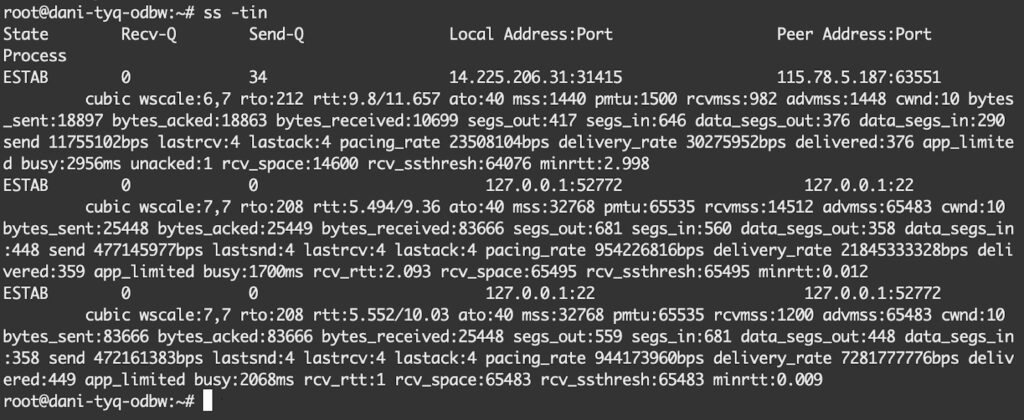The width and height of the screenshot is (1024, 420).
Task: Click the first ESTAB connection state
Action: [x=24, y=78]
